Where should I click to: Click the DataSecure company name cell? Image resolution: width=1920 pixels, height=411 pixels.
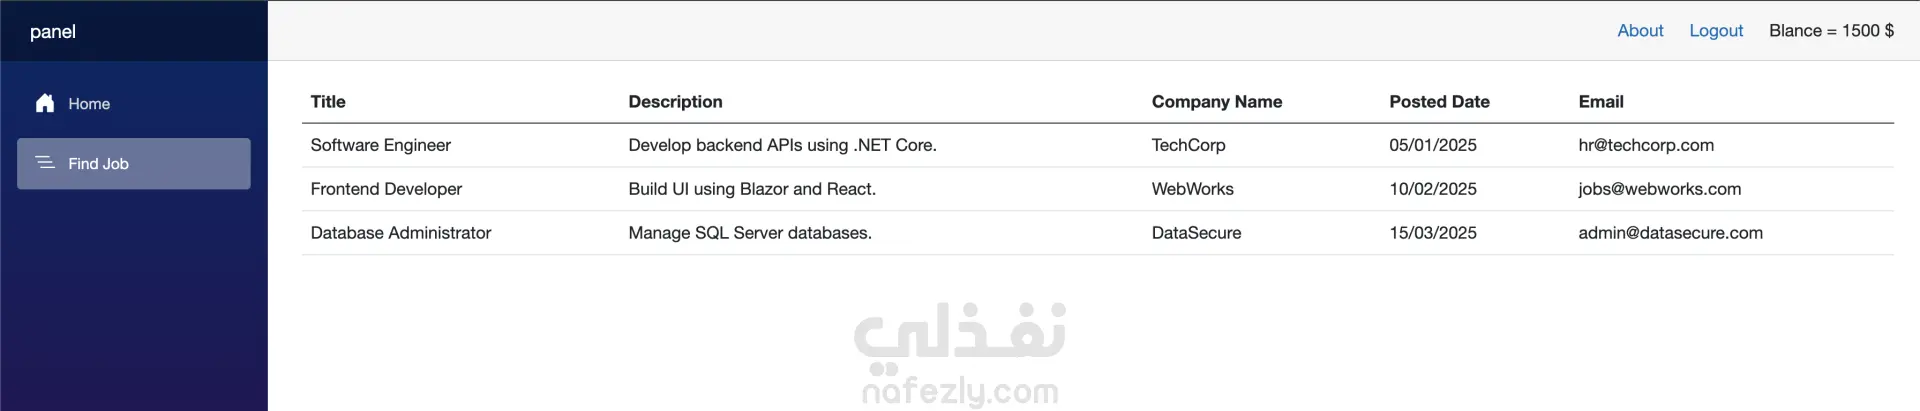click(1196, 233)
